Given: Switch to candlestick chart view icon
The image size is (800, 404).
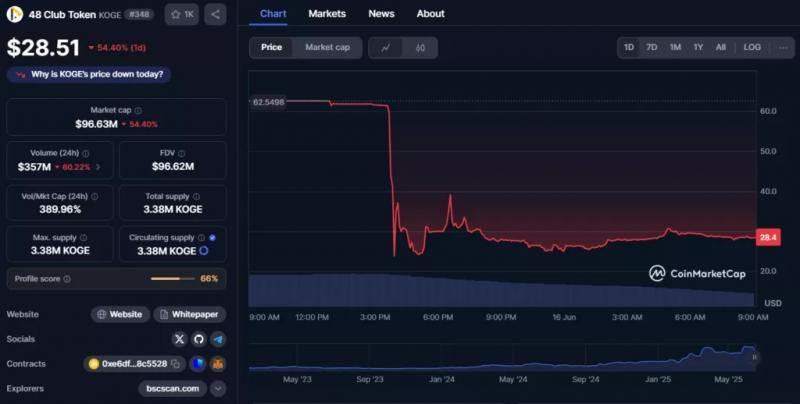Looking at the screenshot, I should point(420,48).
